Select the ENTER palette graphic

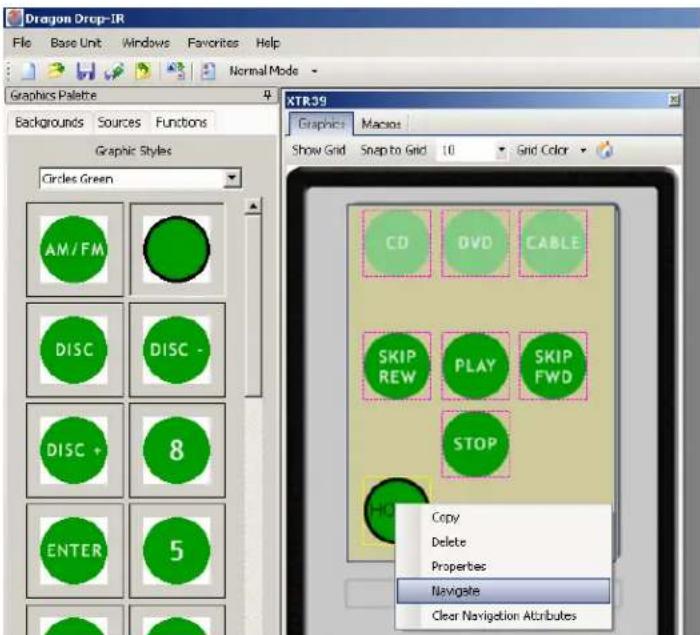74,551
